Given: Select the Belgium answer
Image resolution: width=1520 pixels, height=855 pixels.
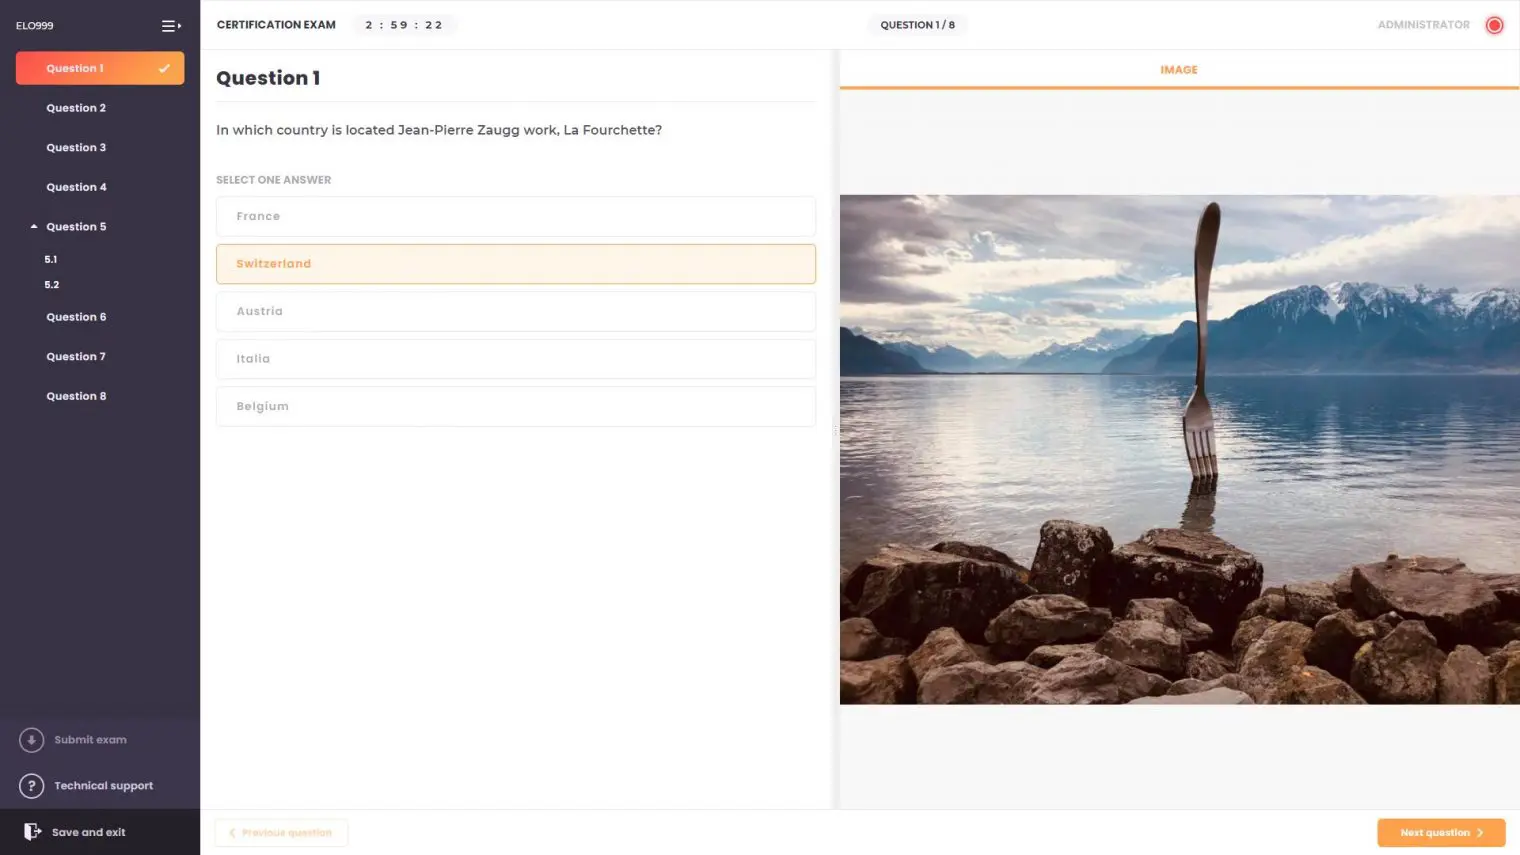Looking at the screenshot, I should 516,407.
